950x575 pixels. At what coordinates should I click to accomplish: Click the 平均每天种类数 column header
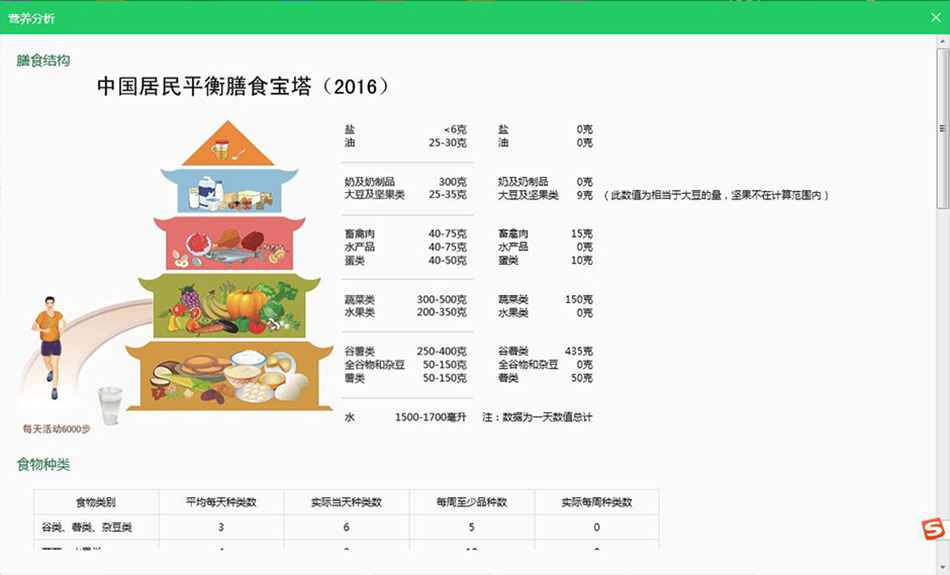[221, 502]
